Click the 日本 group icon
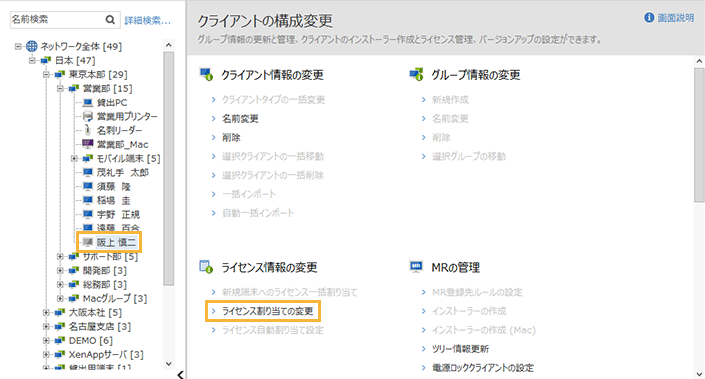The image size is (705, 379). tap(45, 60)
